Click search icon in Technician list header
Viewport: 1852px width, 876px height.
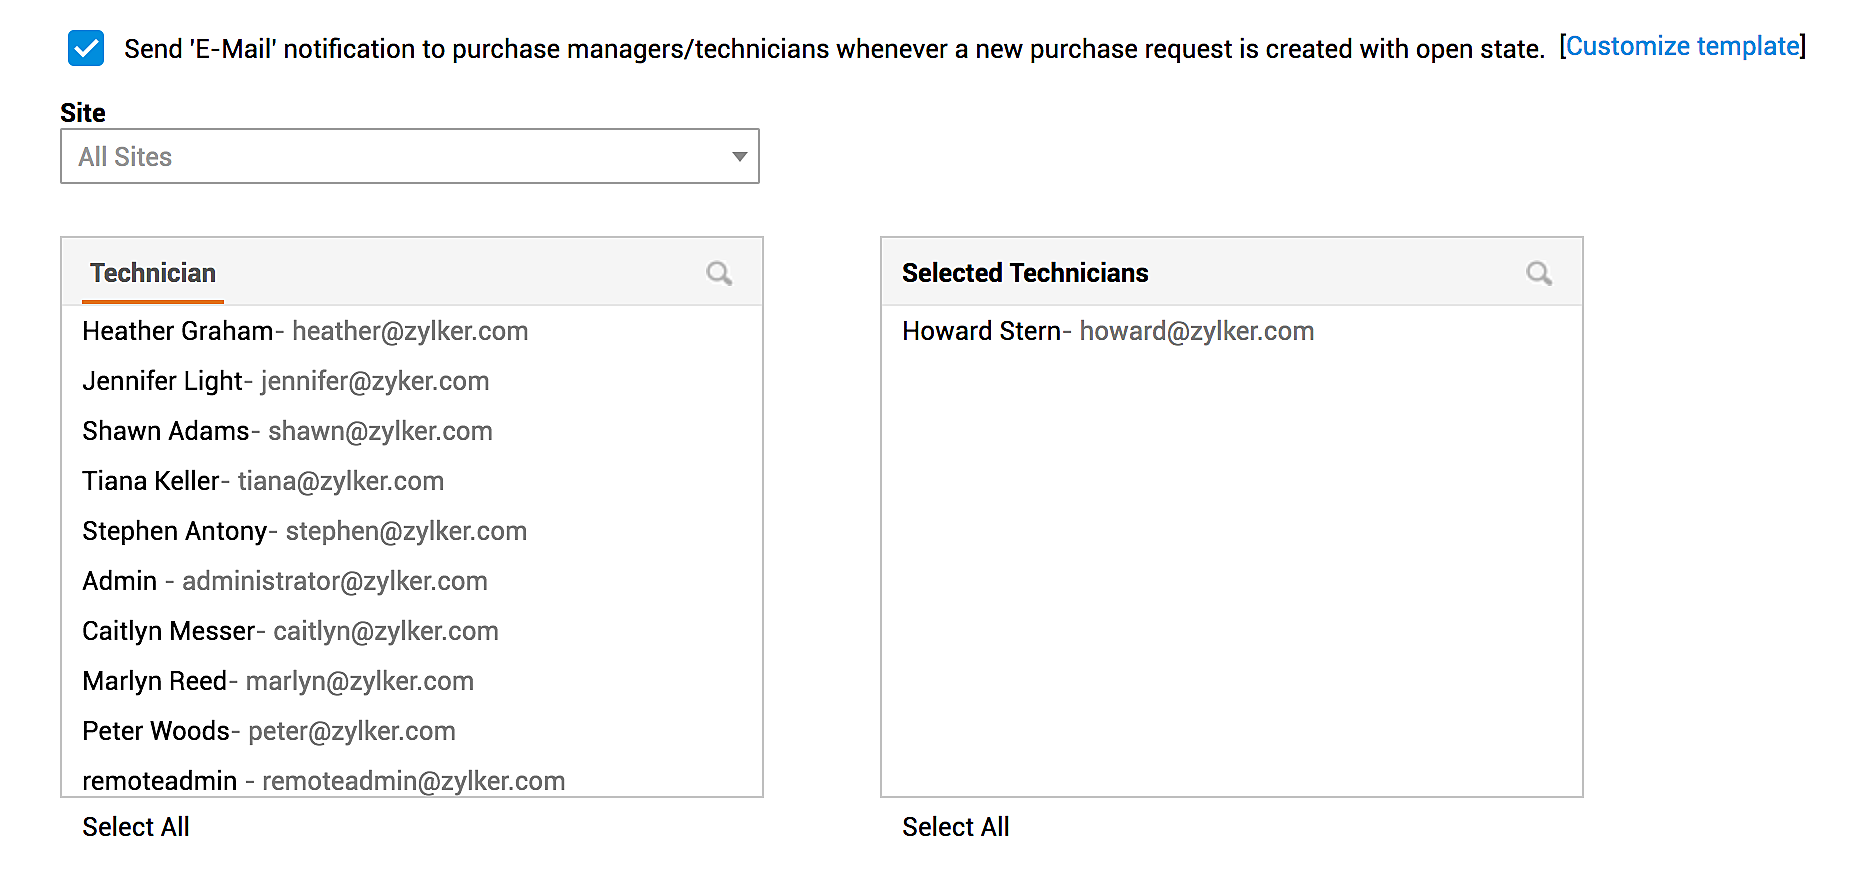(719, 273)
